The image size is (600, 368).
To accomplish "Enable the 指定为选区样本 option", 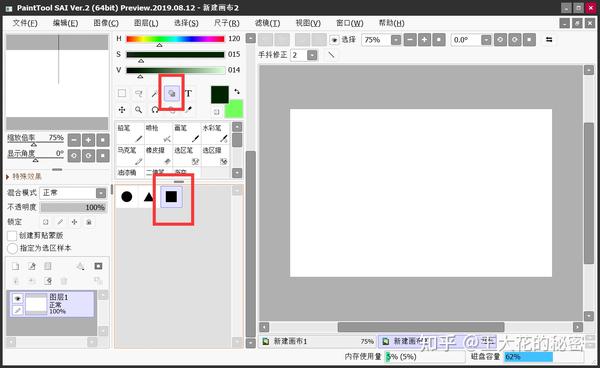I will point(12,248).
